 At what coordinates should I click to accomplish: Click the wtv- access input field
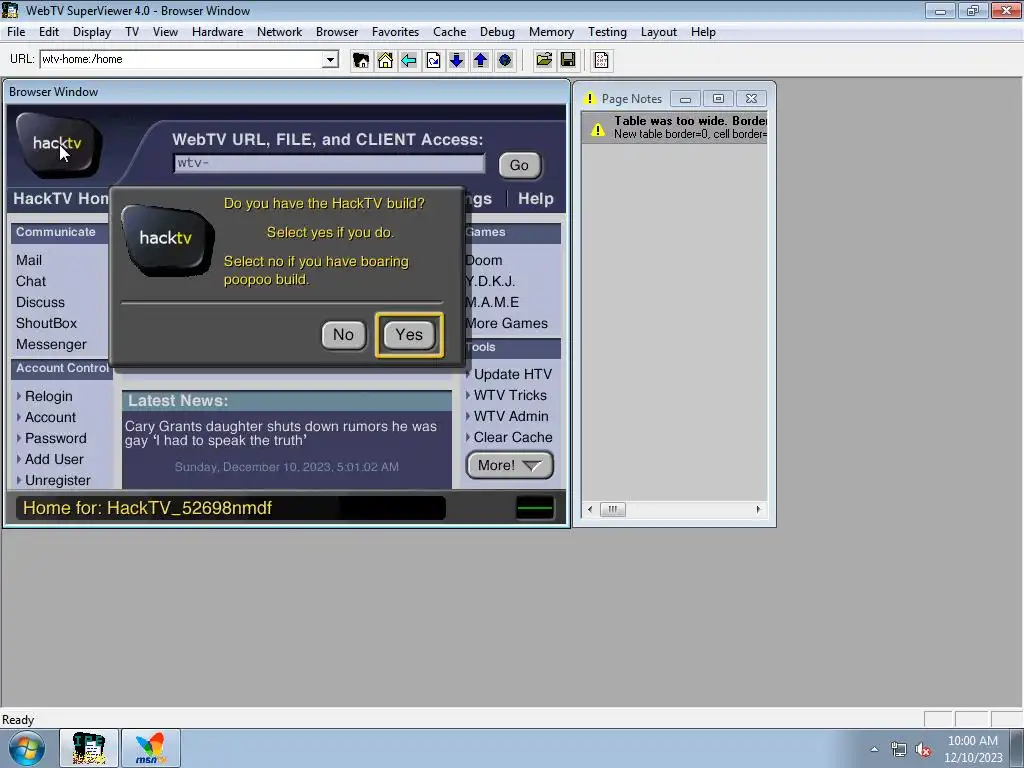click(329, 163)
